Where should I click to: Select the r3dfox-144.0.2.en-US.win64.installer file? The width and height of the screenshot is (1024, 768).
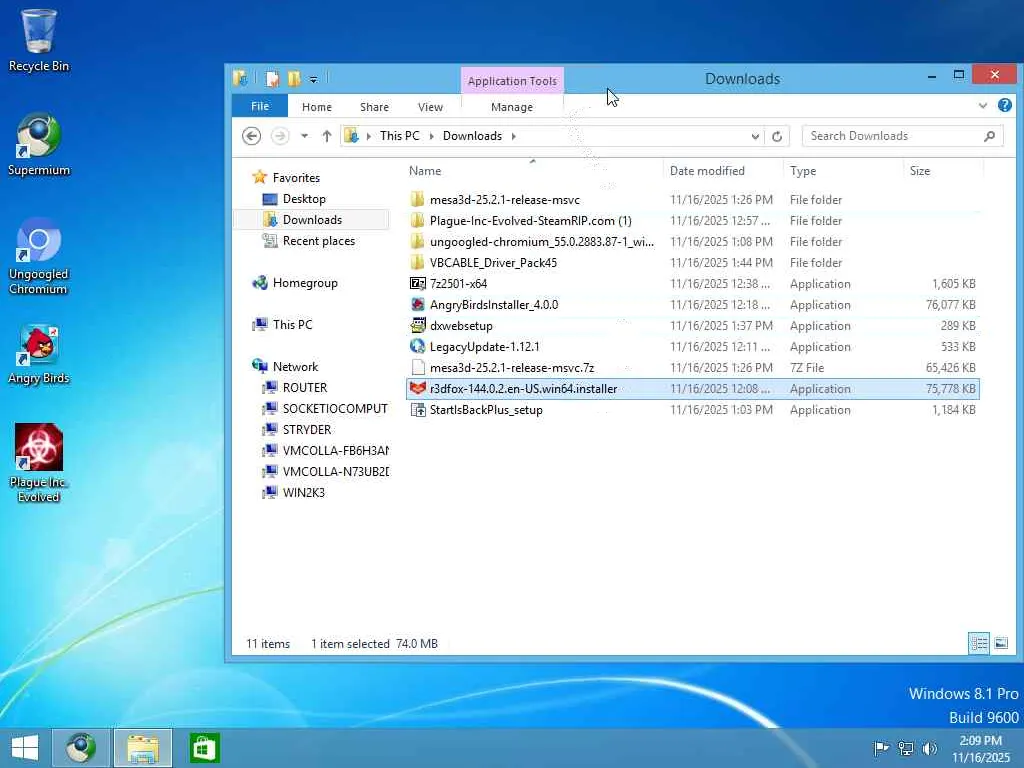693,389
